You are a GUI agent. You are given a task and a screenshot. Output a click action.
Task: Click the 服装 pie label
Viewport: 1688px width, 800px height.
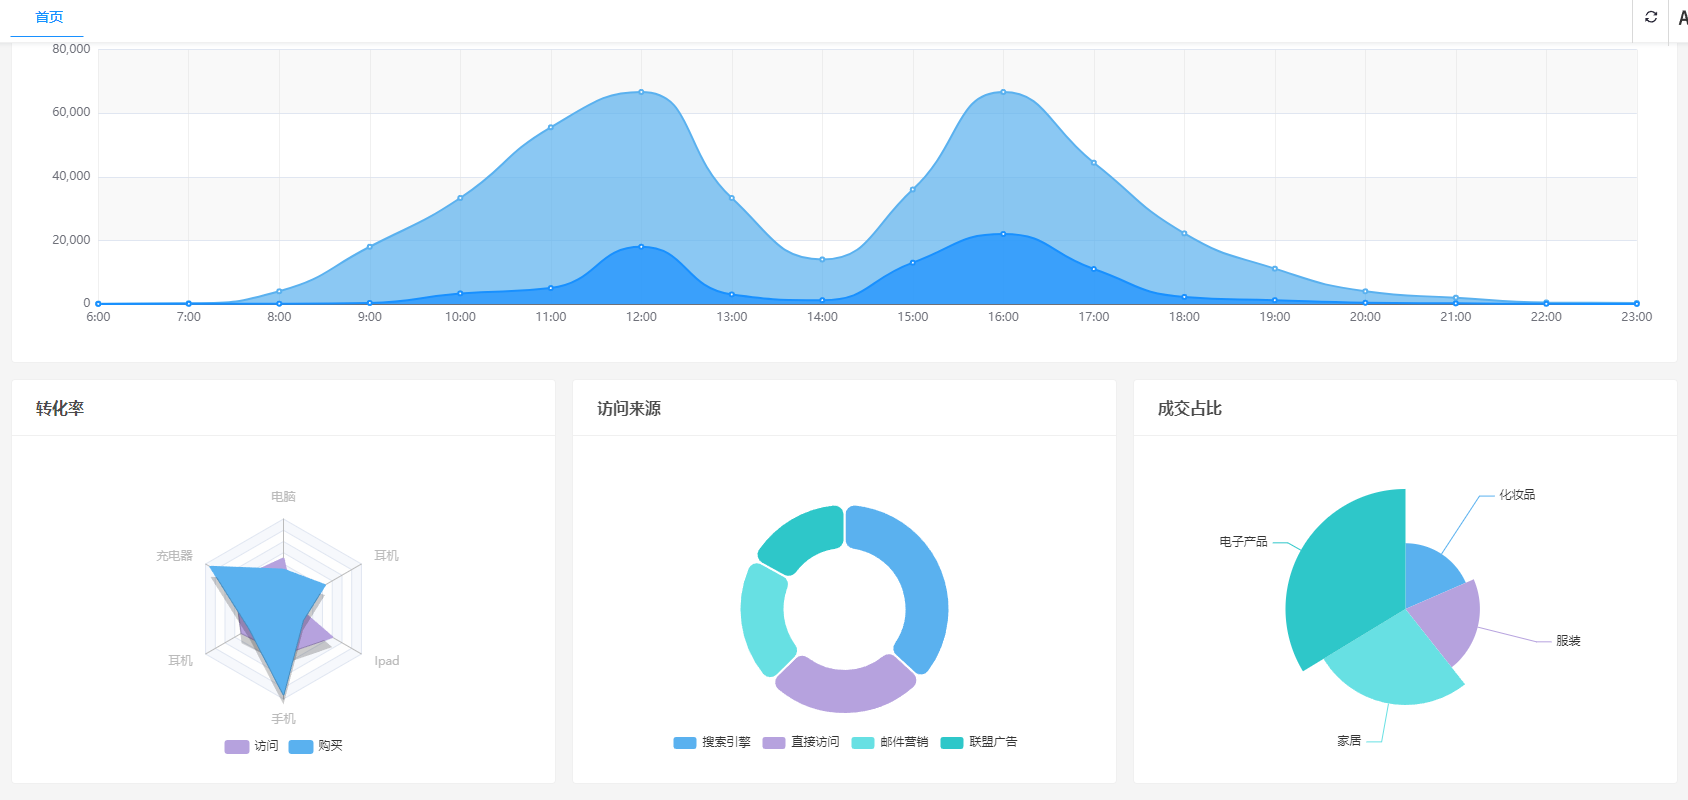tap(1568, 641)
